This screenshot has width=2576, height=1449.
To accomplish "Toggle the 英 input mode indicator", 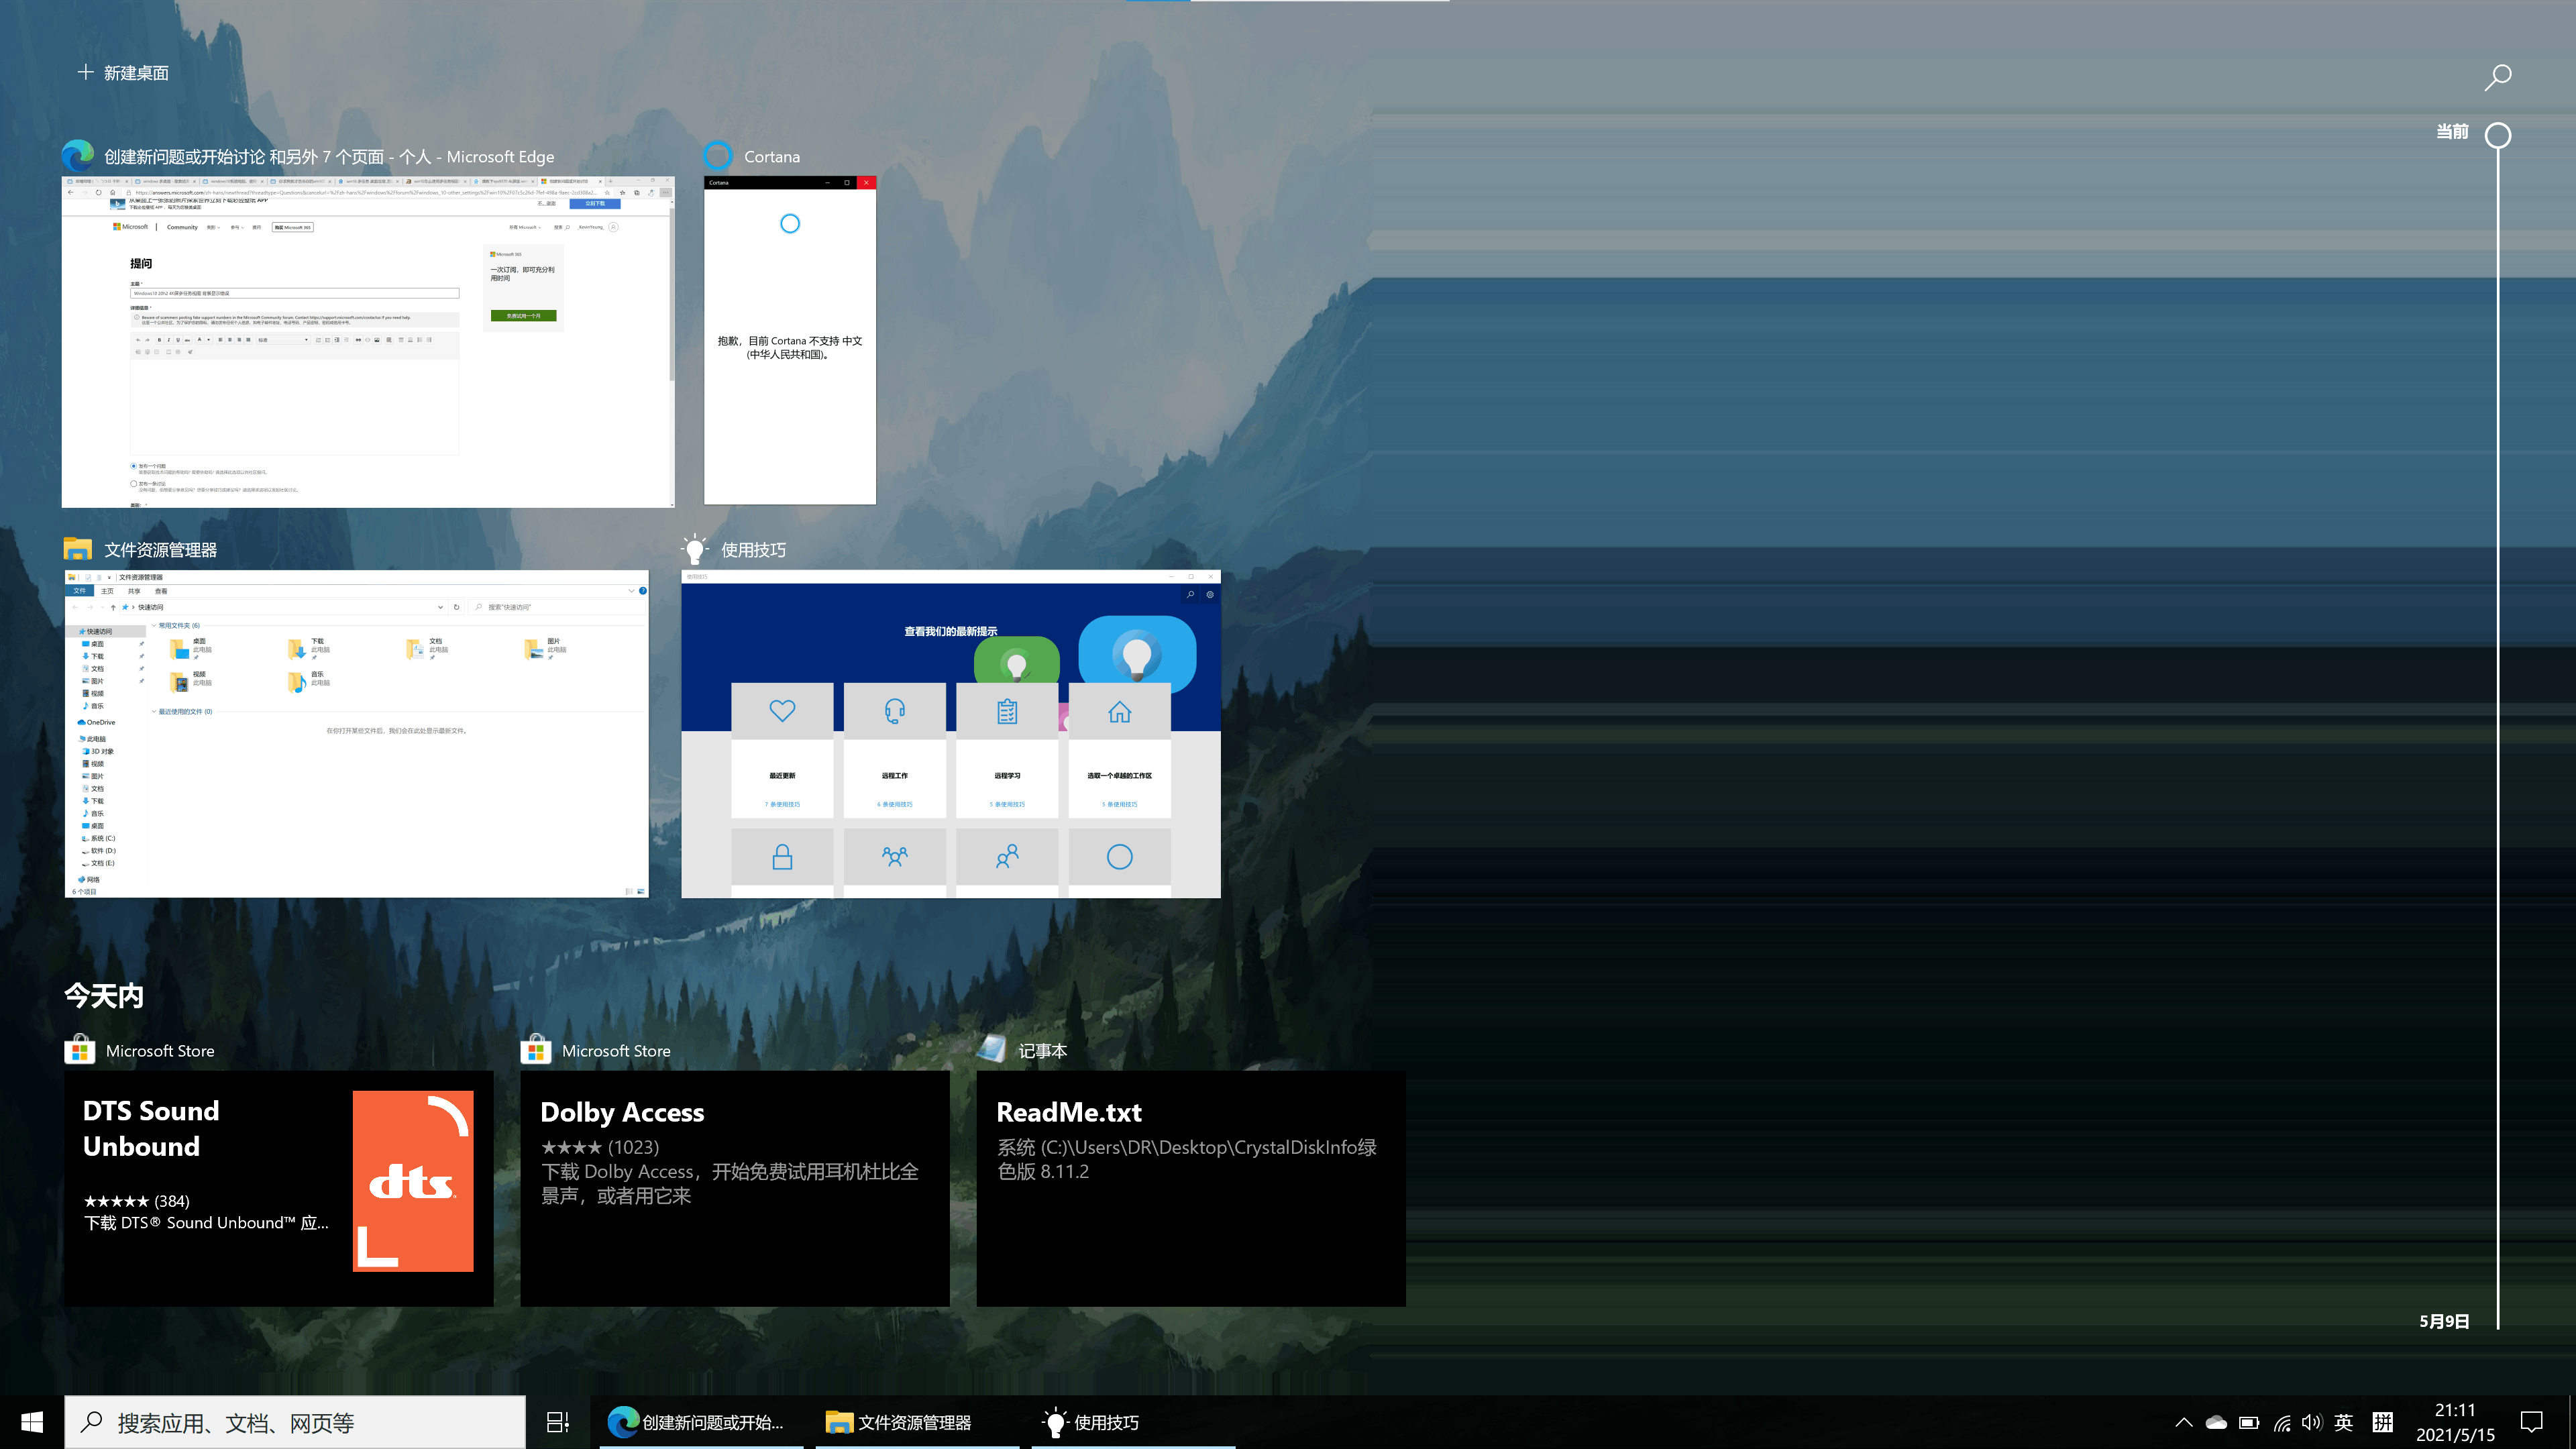I will point(2344,1422).
